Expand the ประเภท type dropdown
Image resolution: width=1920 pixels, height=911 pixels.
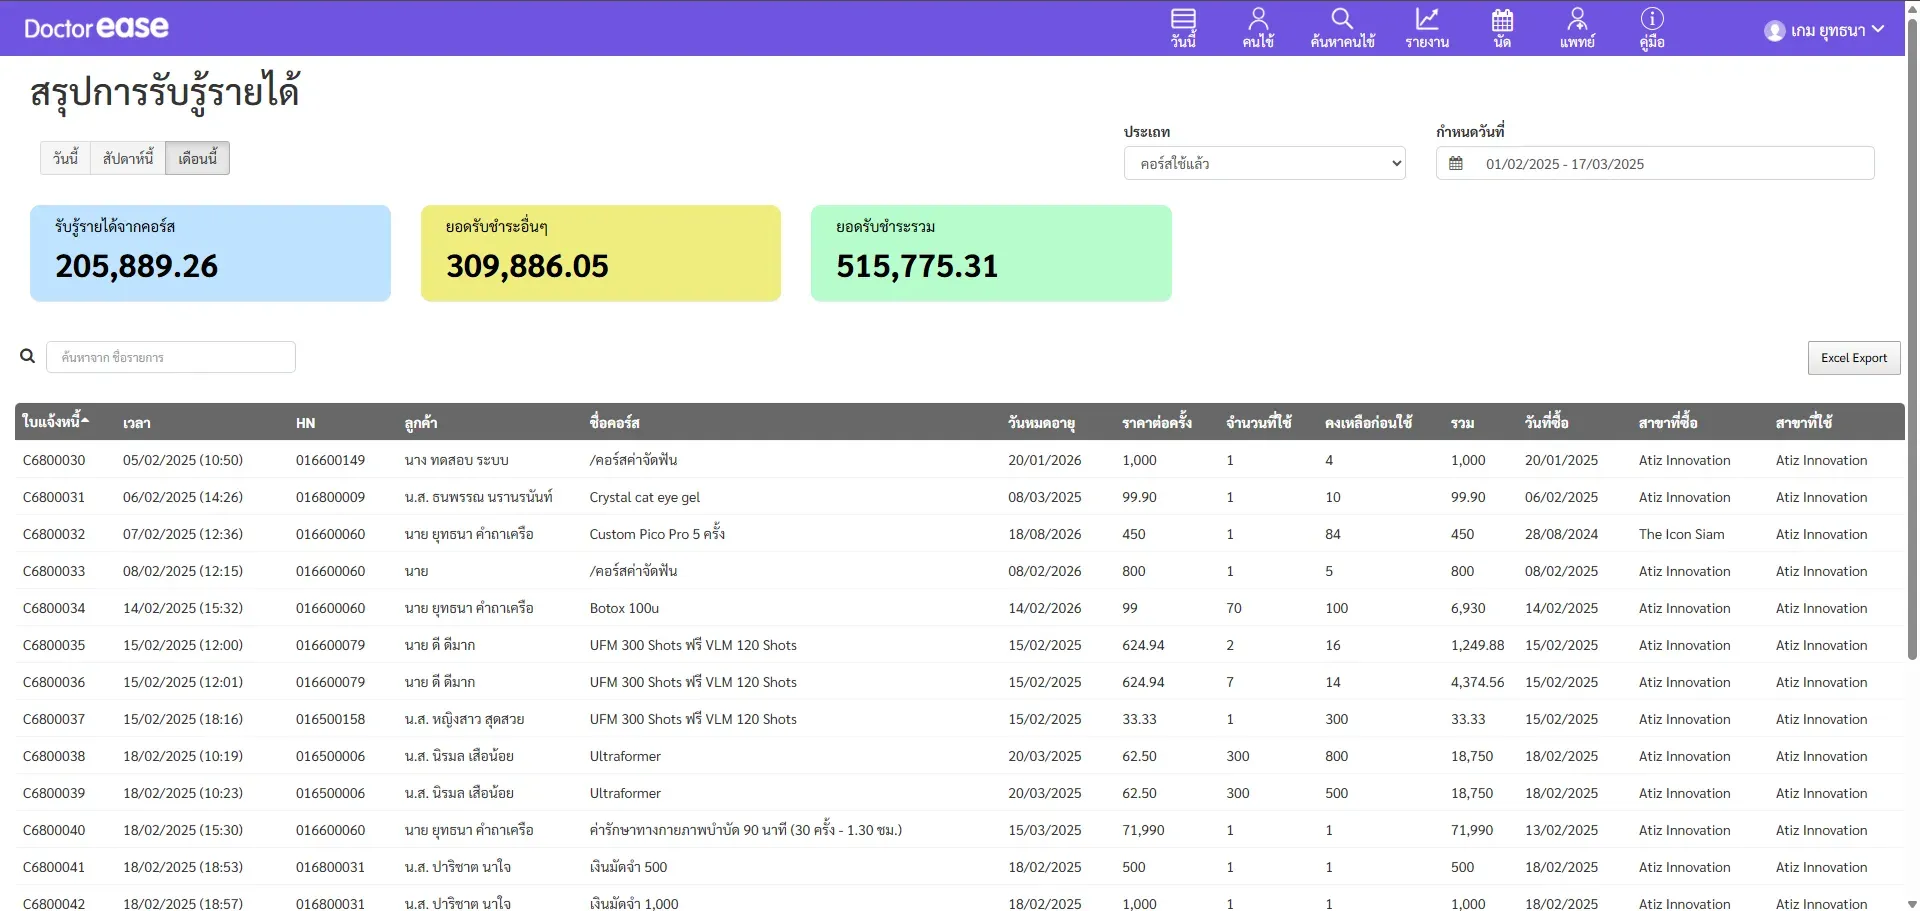(1264, 163)
